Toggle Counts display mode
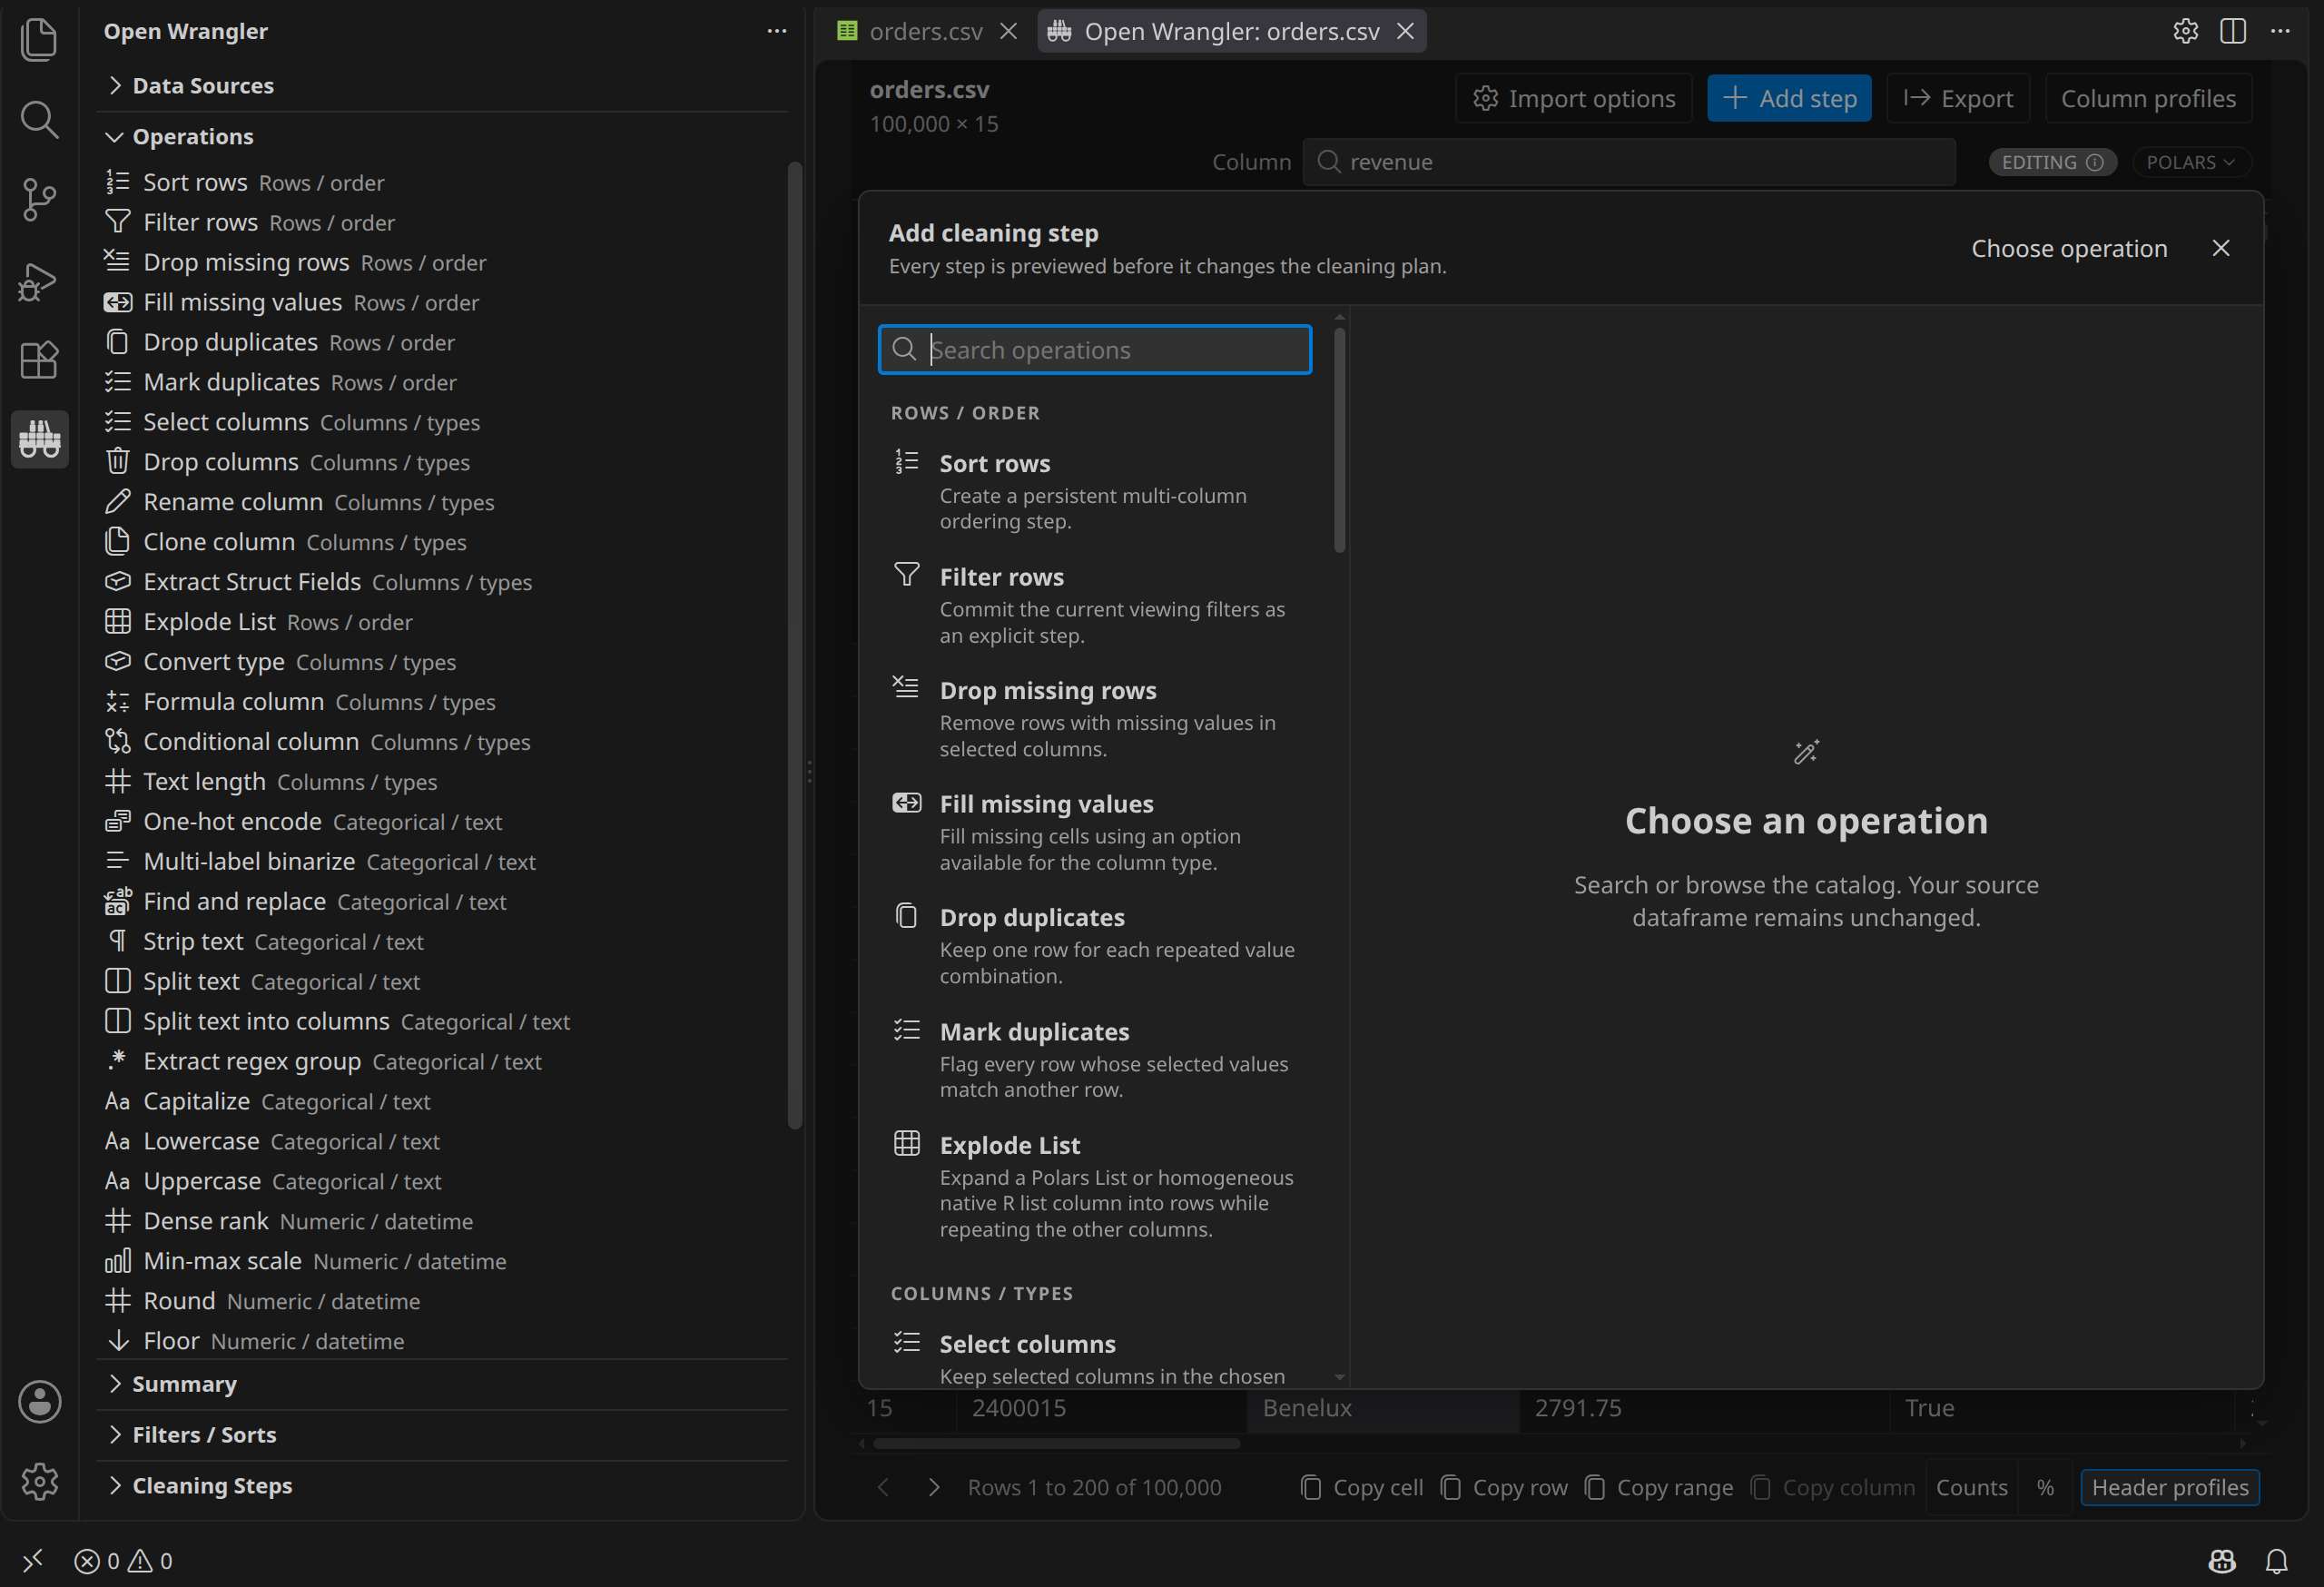This screenshot has height=1587, width=2324. [x=1971, y=1487]
